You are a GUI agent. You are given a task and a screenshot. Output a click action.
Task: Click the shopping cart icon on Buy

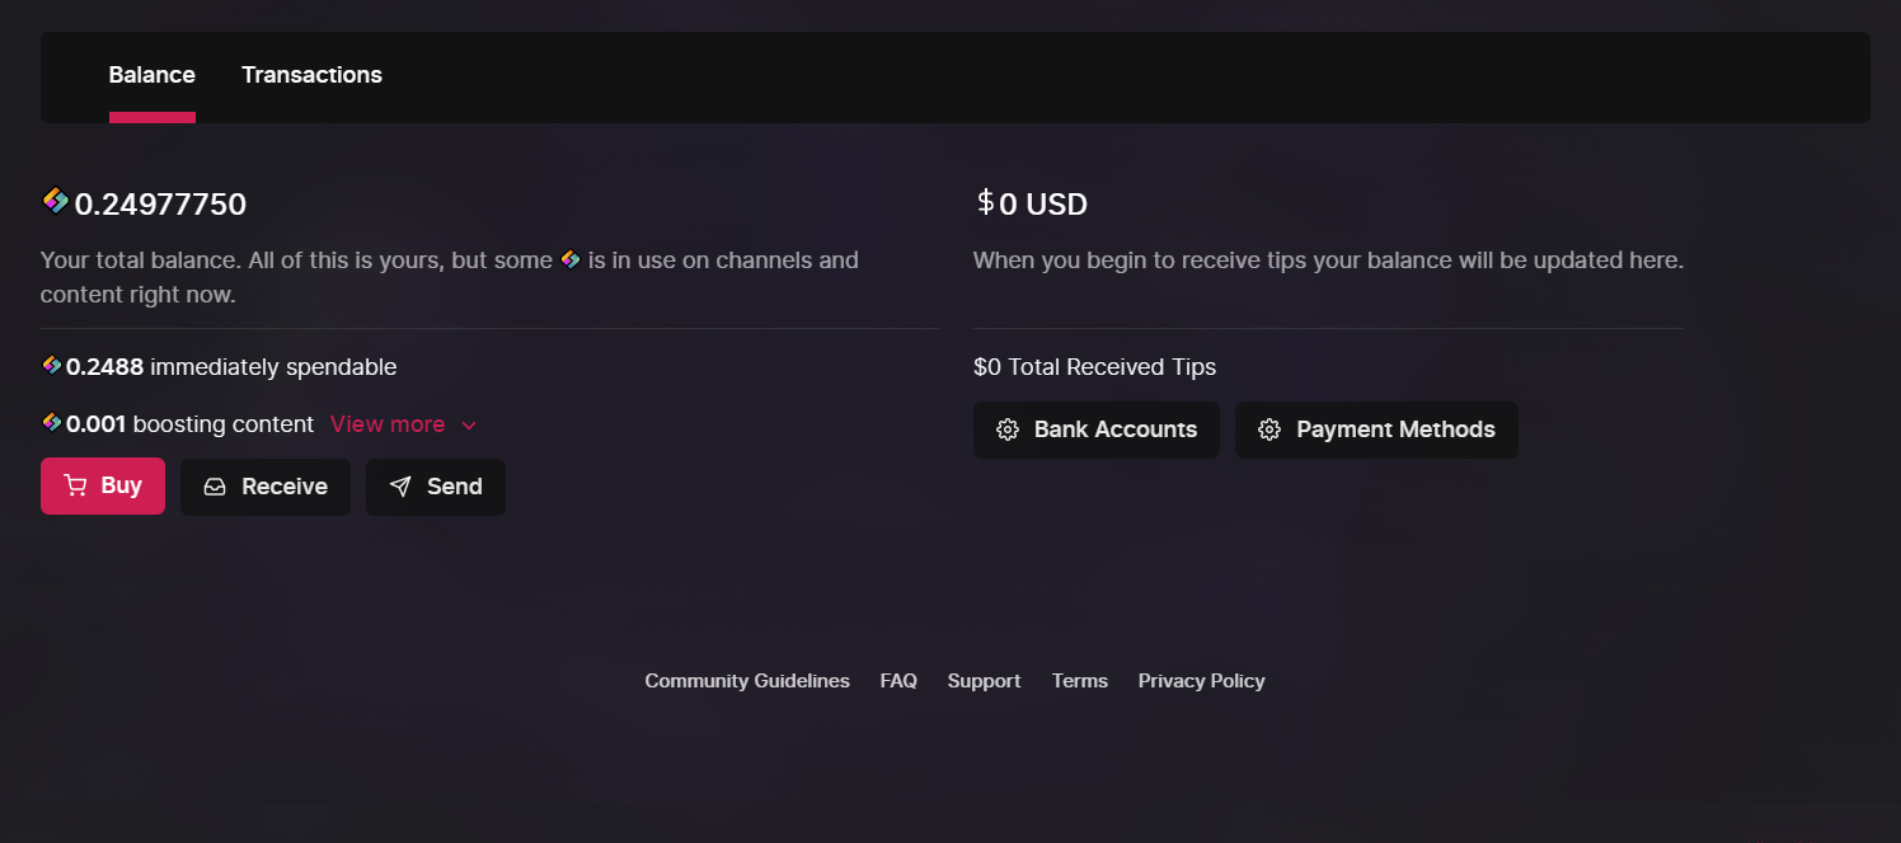75,486
